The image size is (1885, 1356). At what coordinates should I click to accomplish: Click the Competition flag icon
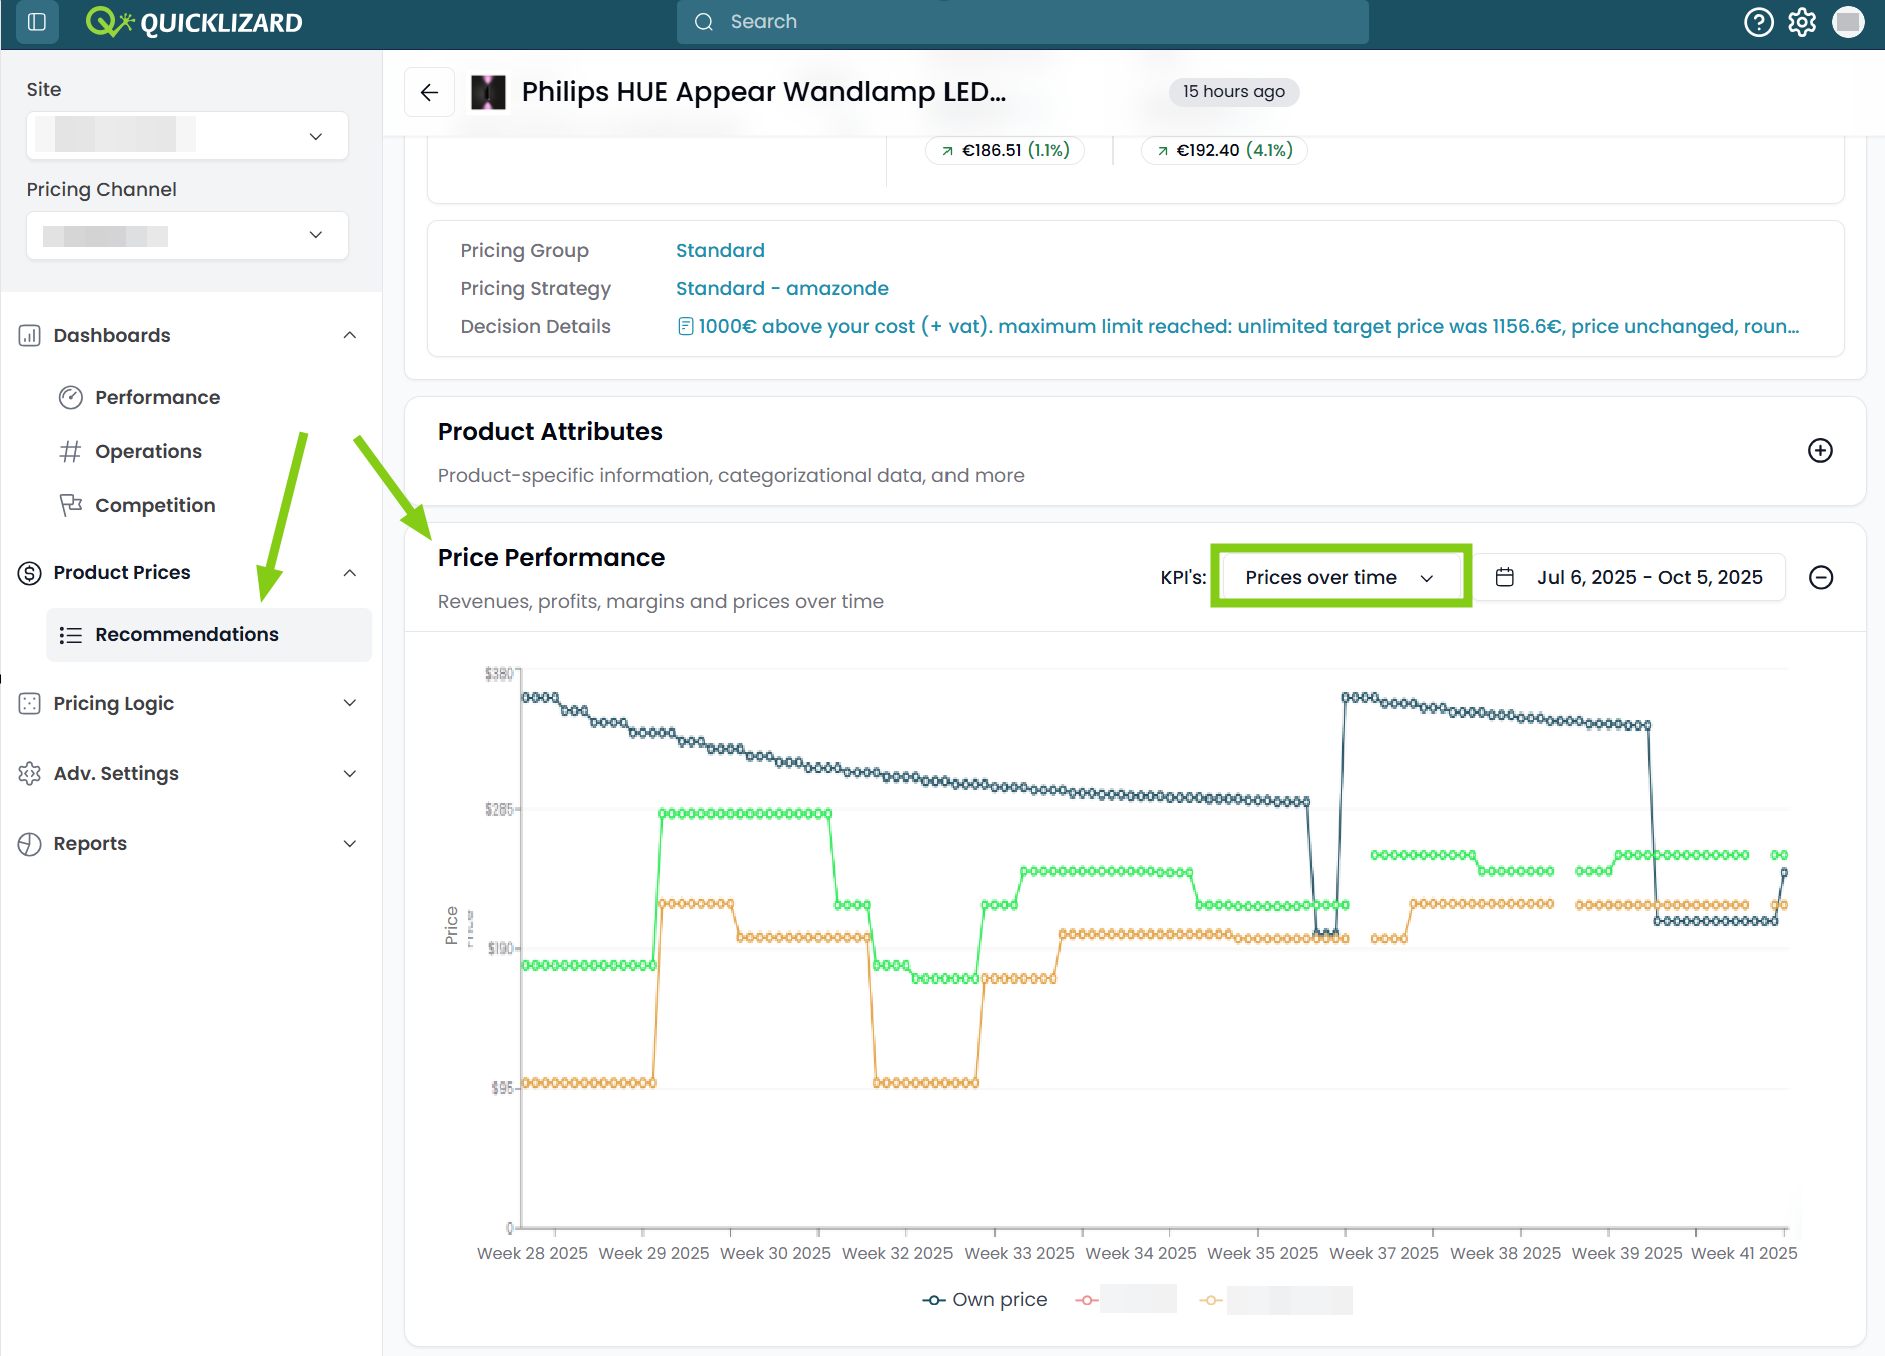coord(71,506)
